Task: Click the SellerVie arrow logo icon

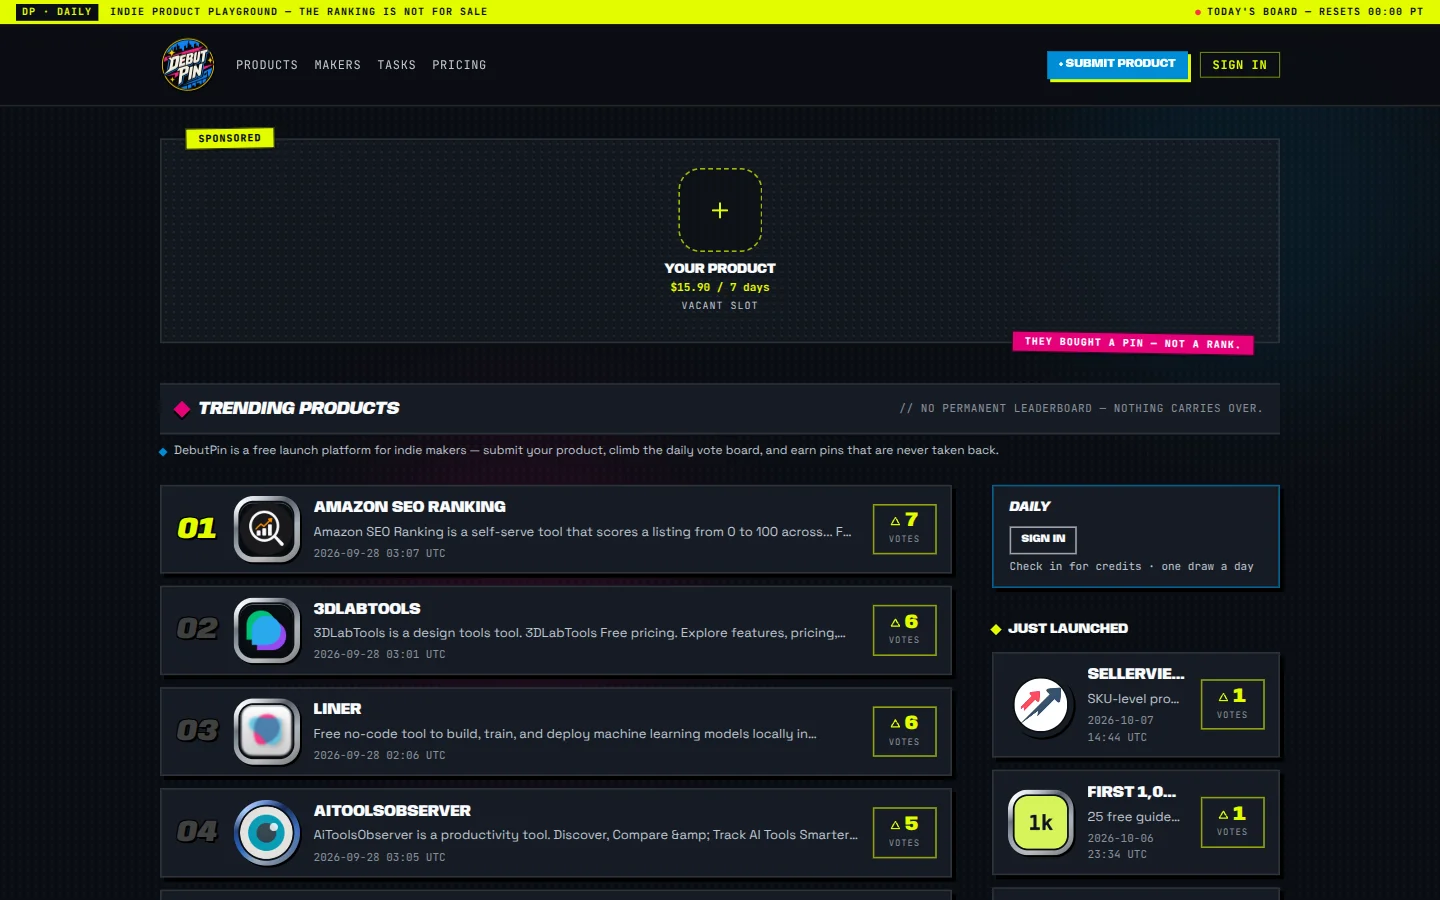Action: pyautogui.click(x=1041, y=705)
